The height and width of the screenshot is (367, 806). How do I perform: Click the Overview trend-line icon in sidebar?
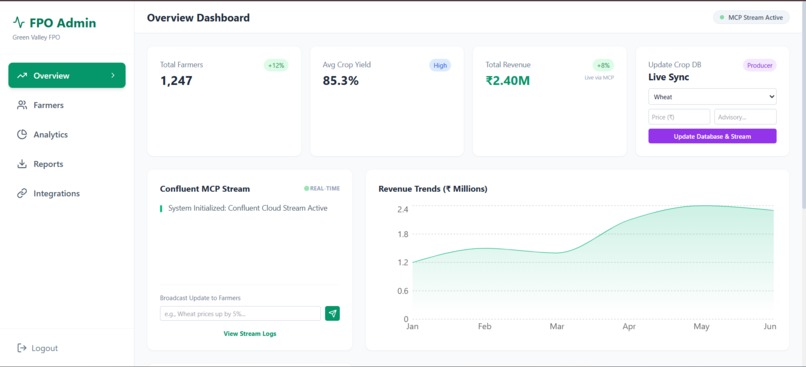22,76
